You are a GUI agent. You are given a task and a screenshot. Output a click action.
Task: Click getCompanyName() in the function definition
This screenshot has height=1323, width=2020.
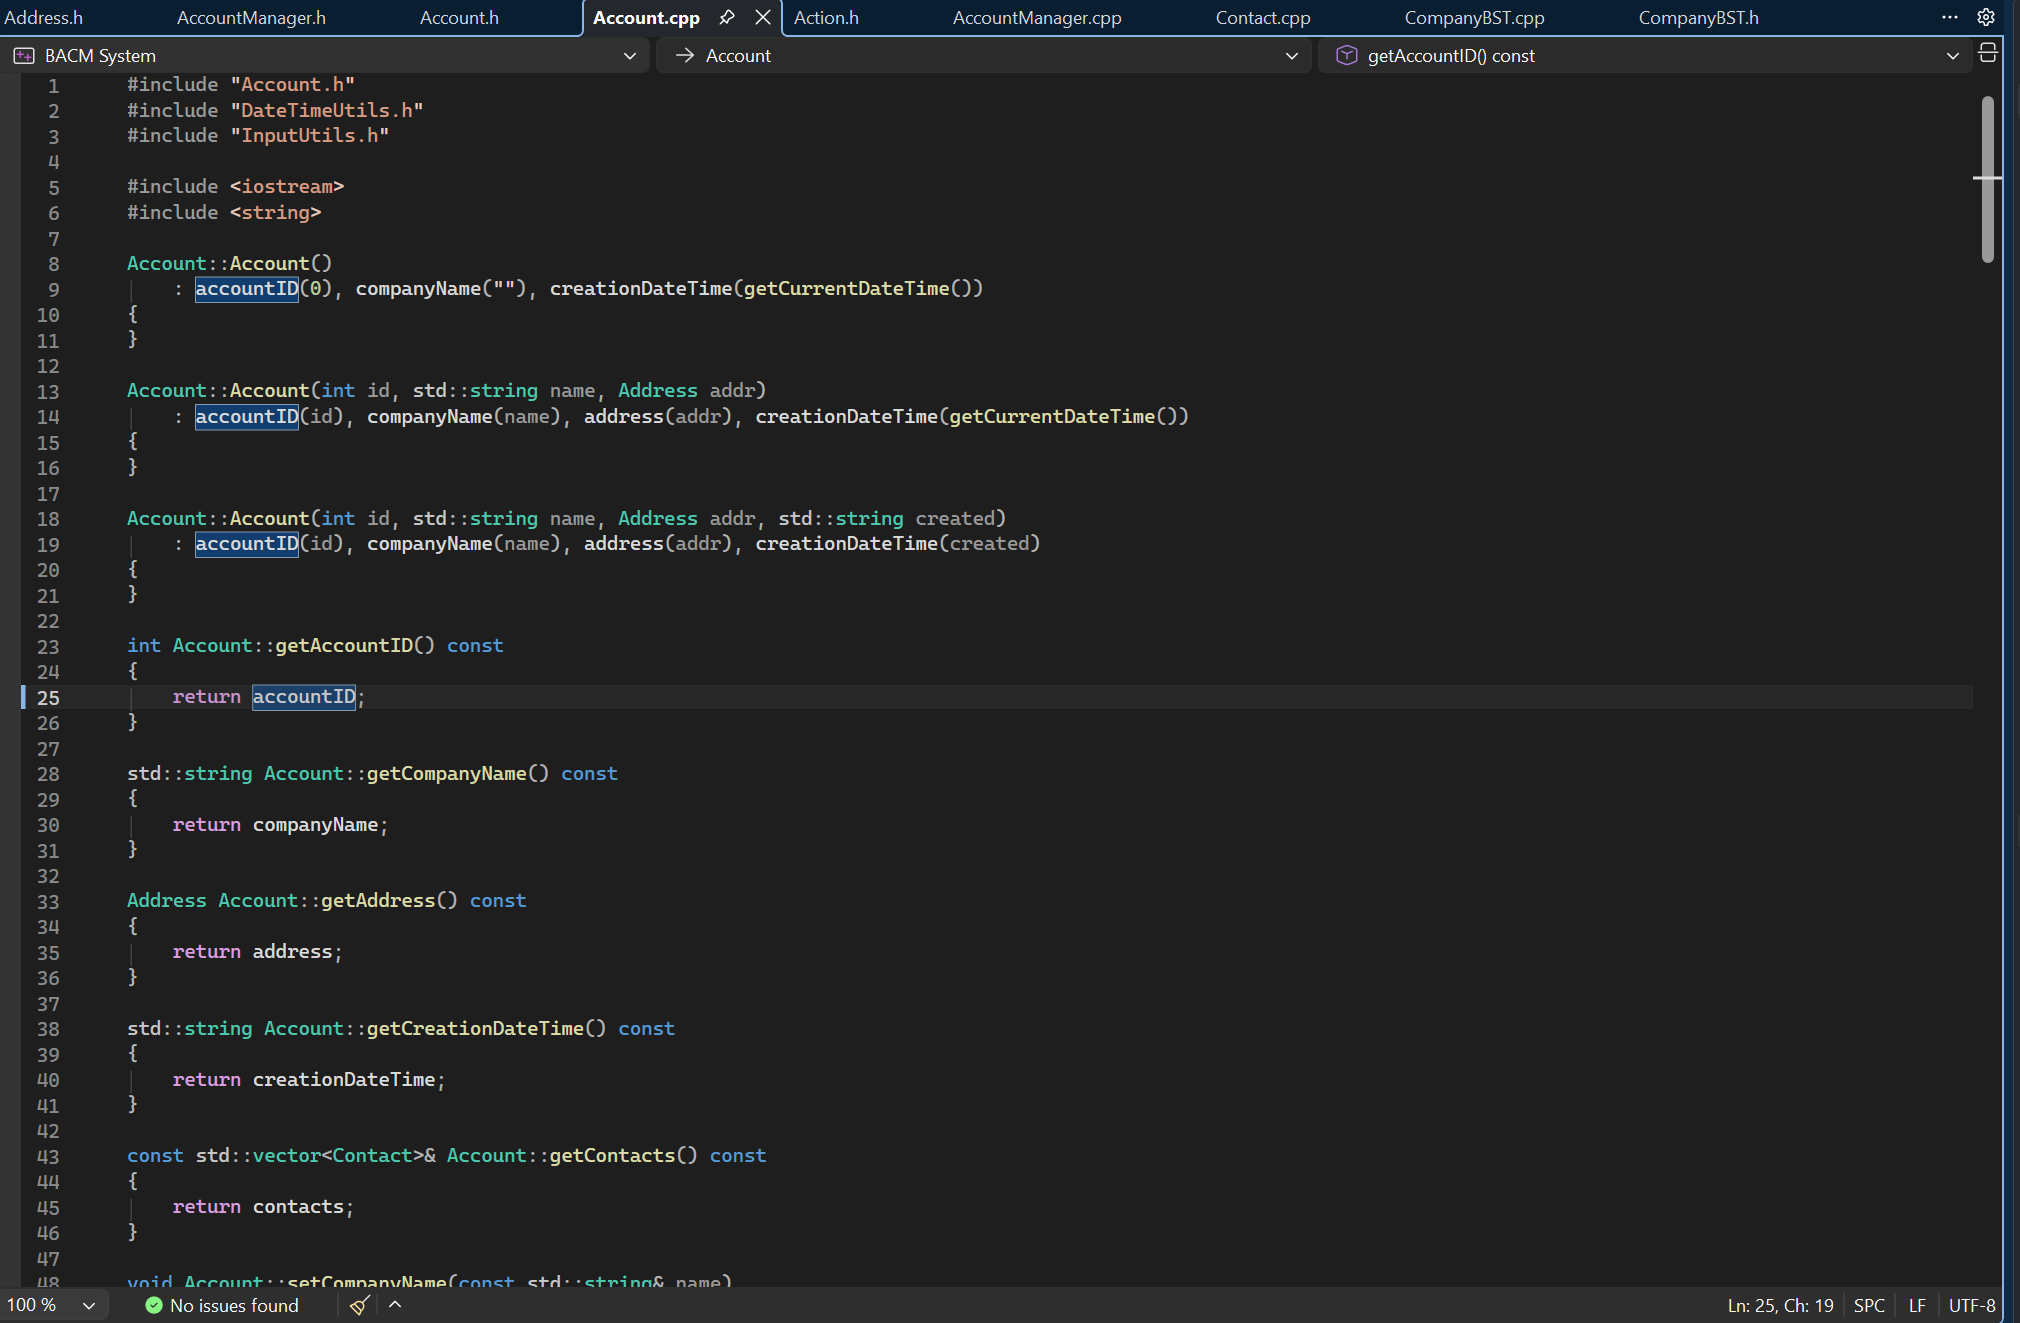tap(458, 774)
